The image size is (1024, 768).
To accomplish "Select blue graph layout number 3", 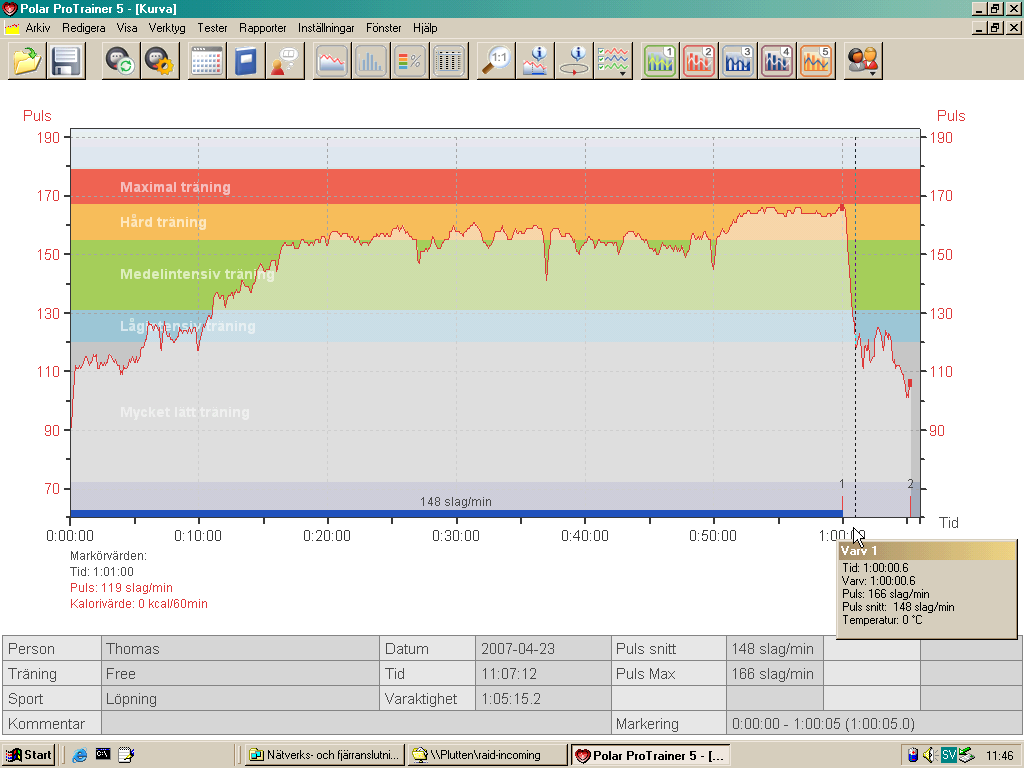I will [738, 61].
